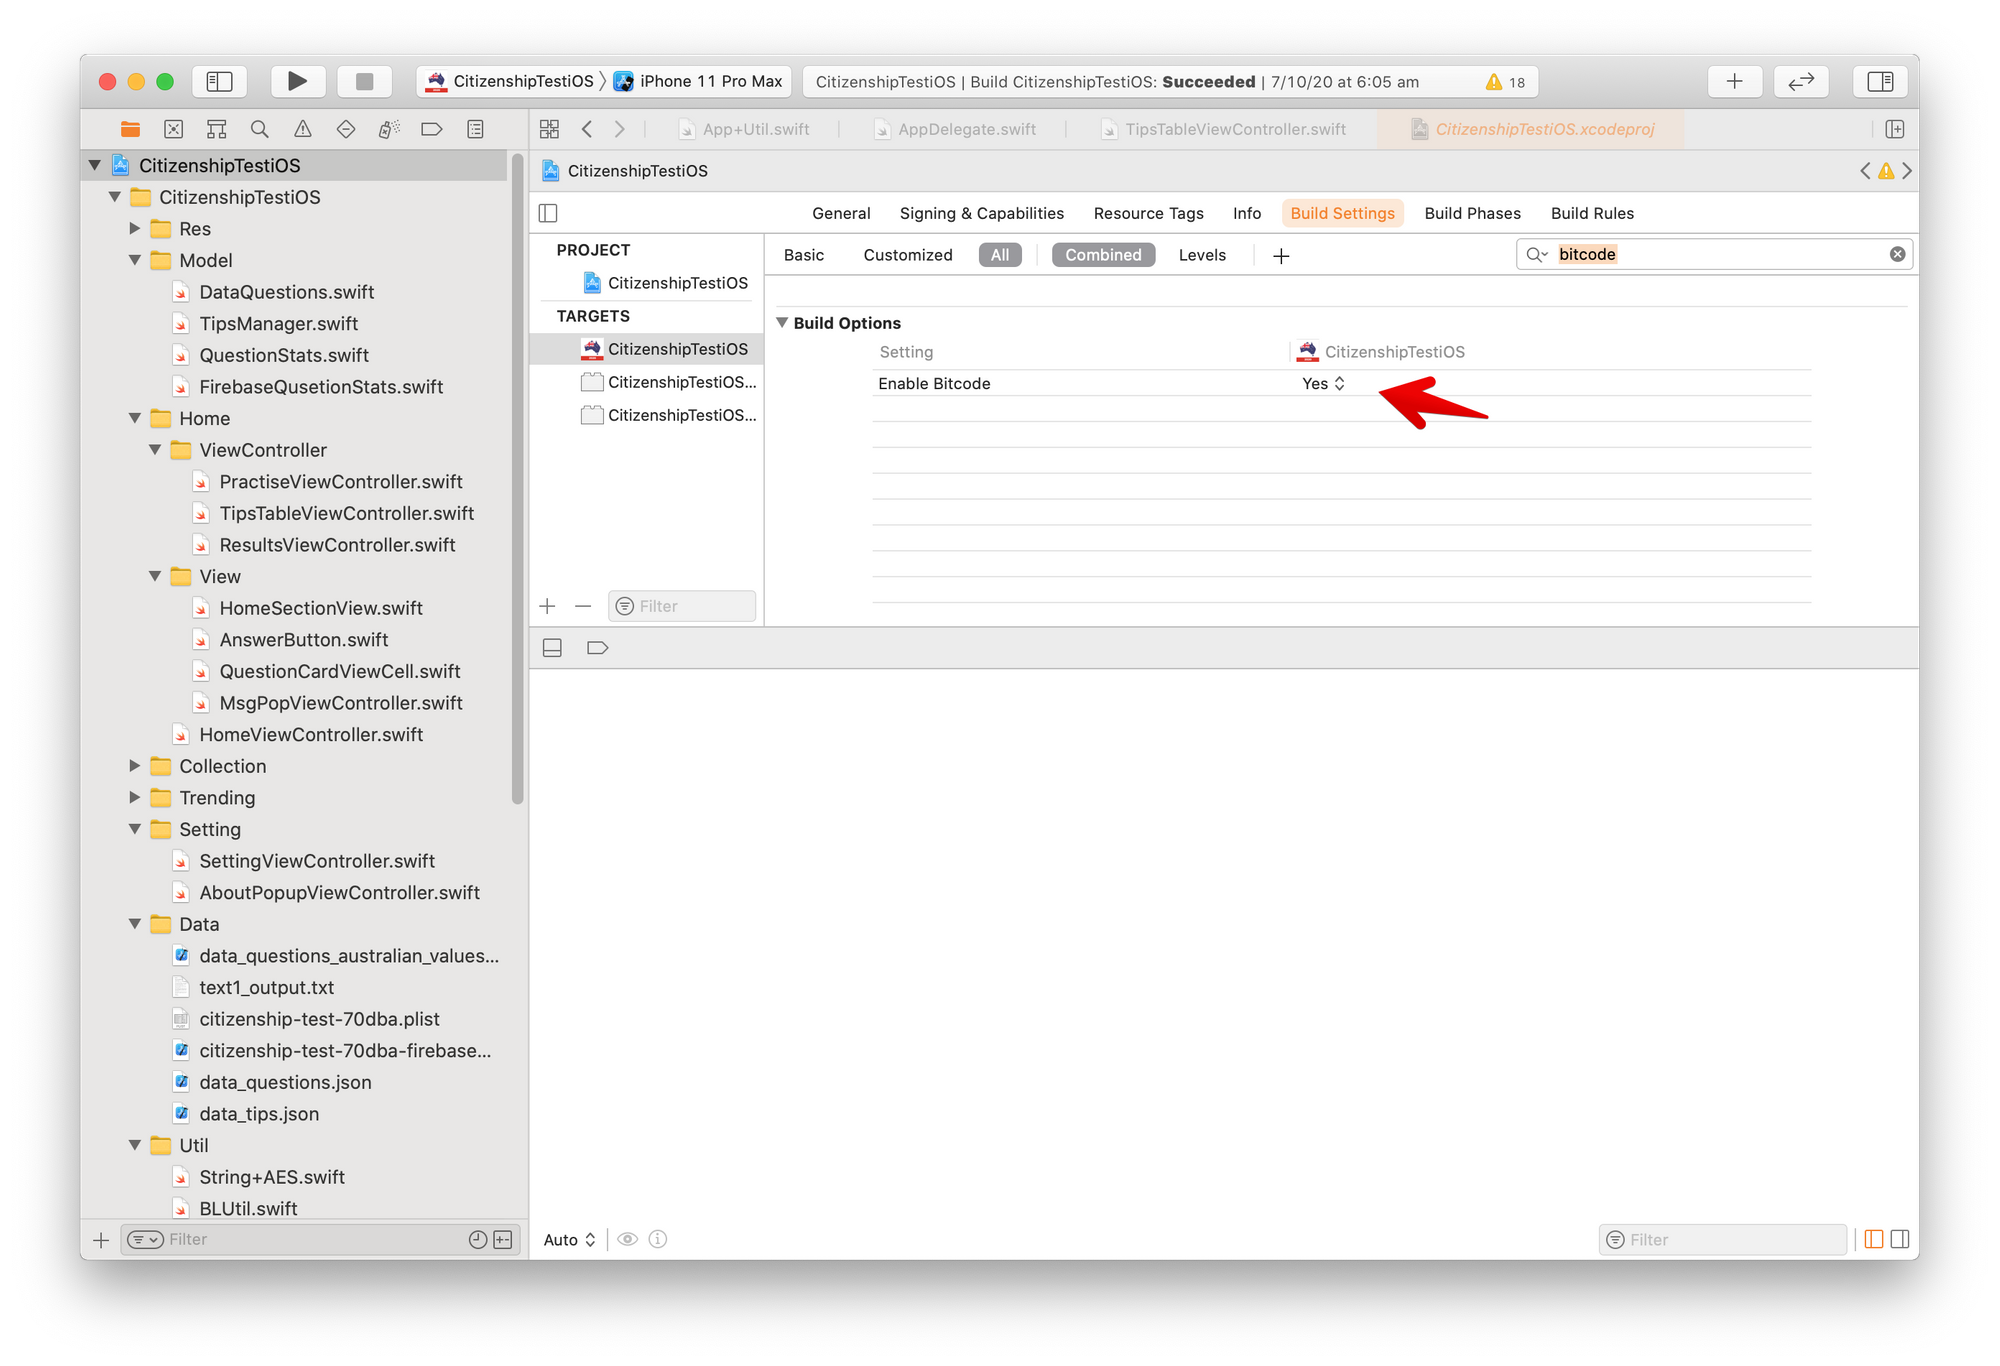The image size is (2000, 1366).
Task: Show recently modified files filter
Action: [478, 1239]
